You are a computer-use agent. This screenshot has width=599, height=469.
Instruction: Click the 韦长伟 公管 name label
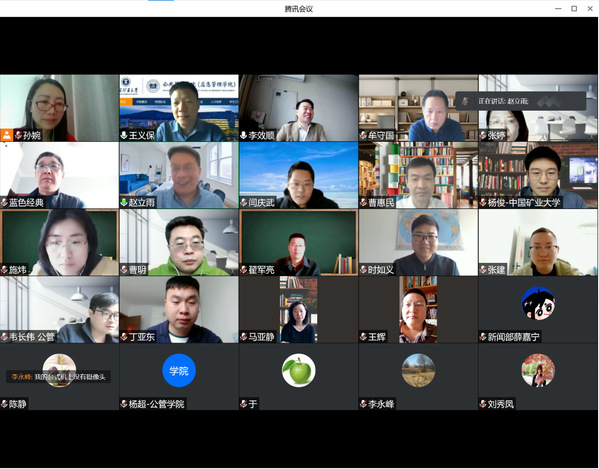(x=32, y=337)
